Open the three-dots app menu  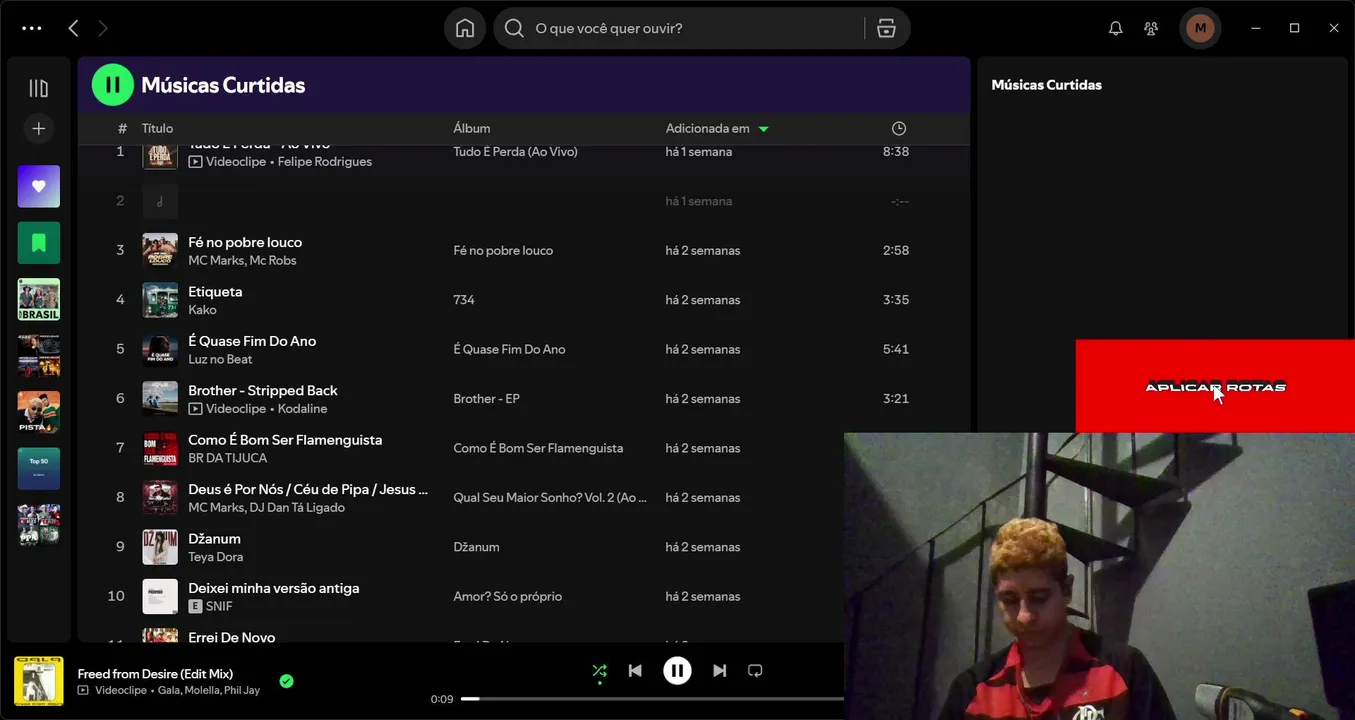coord(32,28)
